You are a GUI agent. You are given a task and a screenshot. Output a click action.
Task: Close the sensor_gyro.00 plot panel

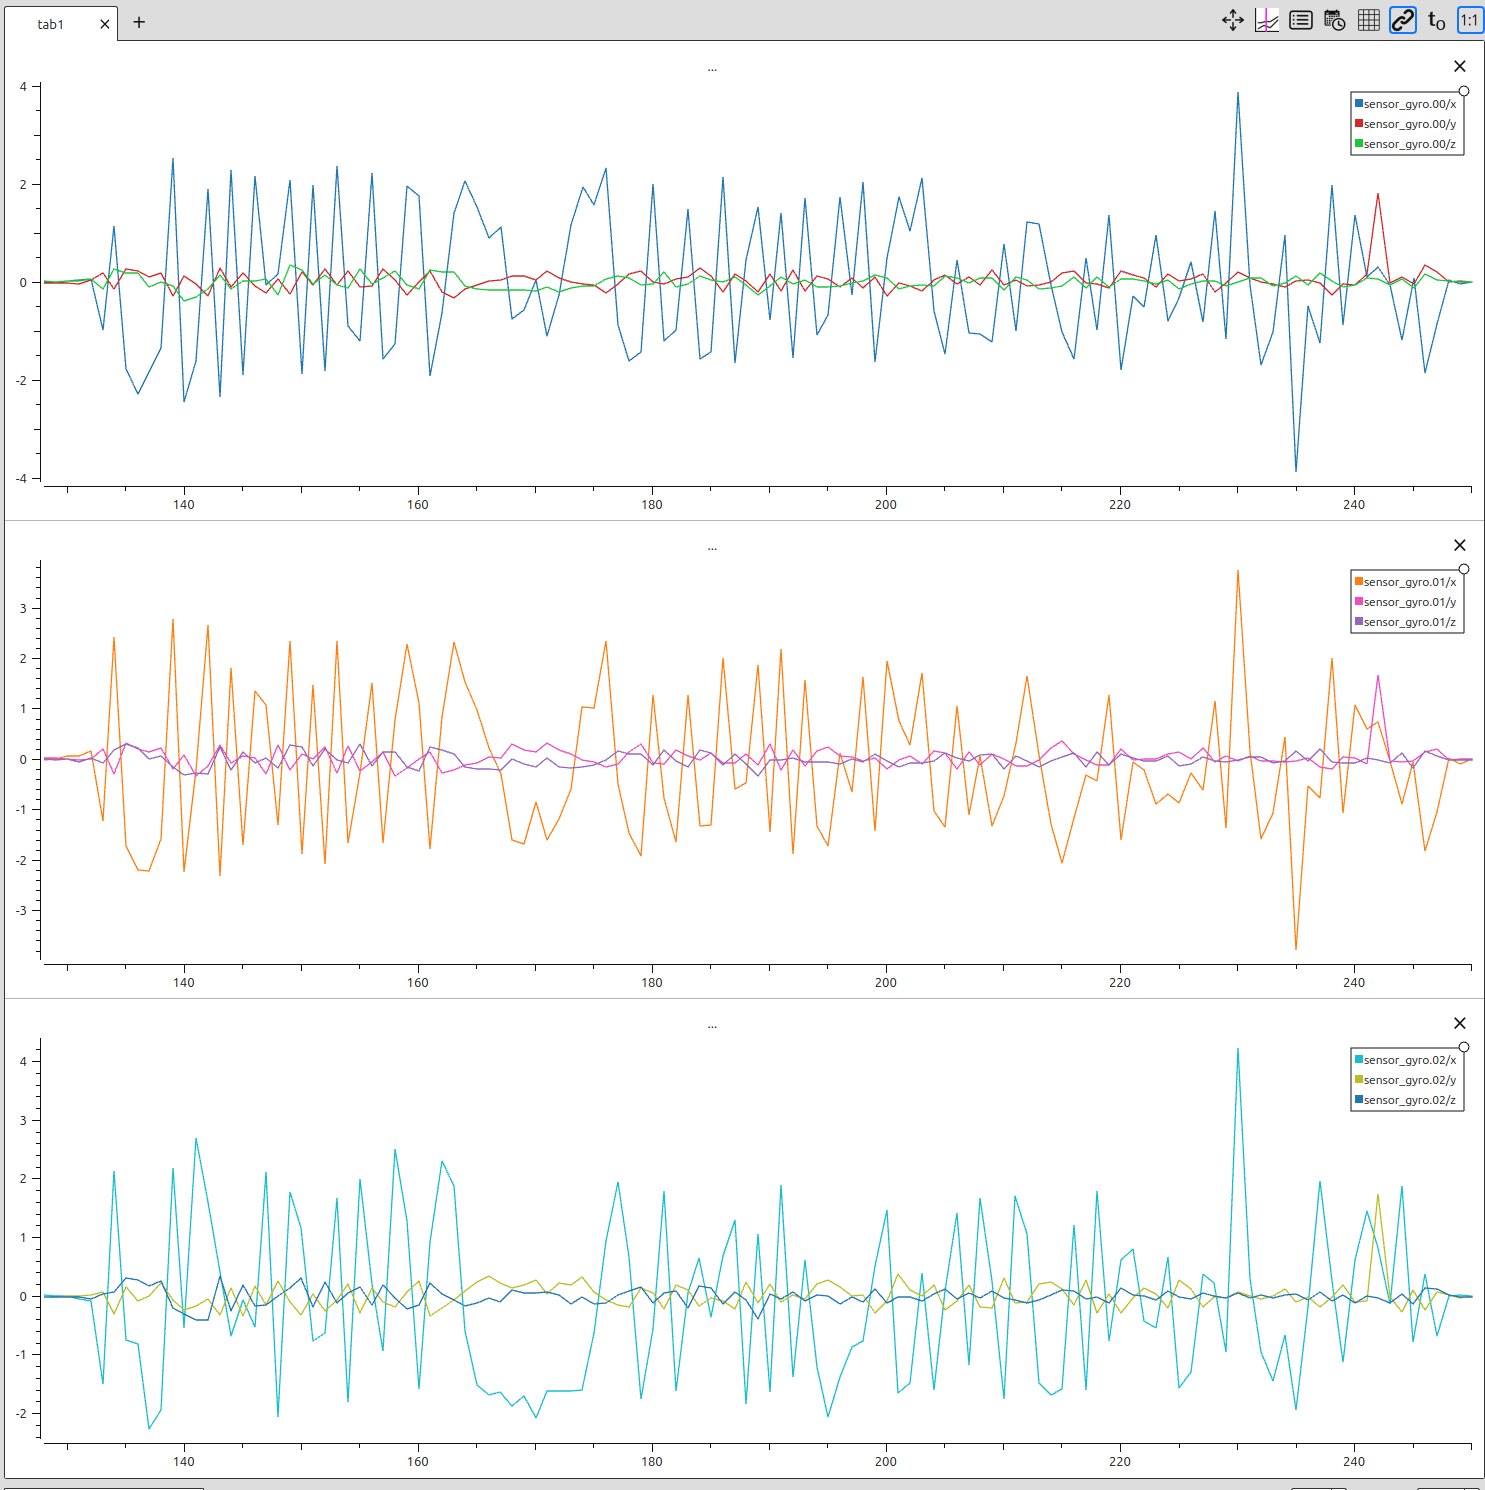point(1460,66)
